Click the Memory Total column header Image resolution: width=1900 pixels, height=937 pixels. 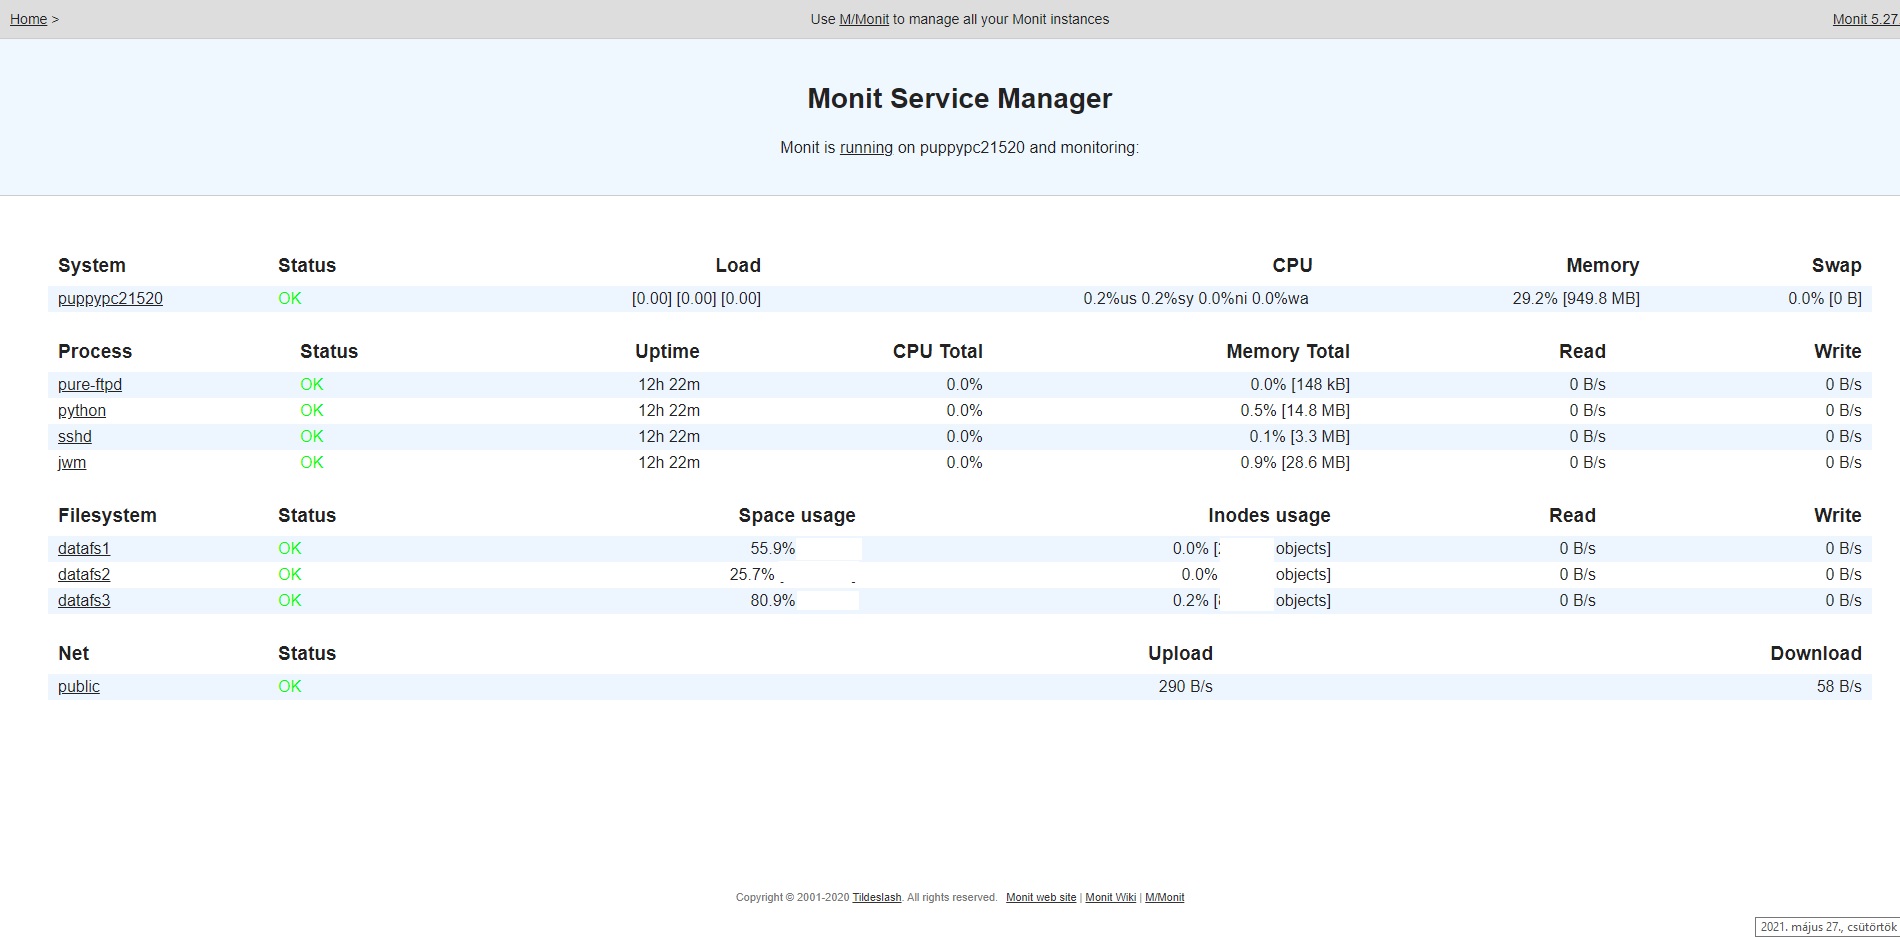(1288, 351)
